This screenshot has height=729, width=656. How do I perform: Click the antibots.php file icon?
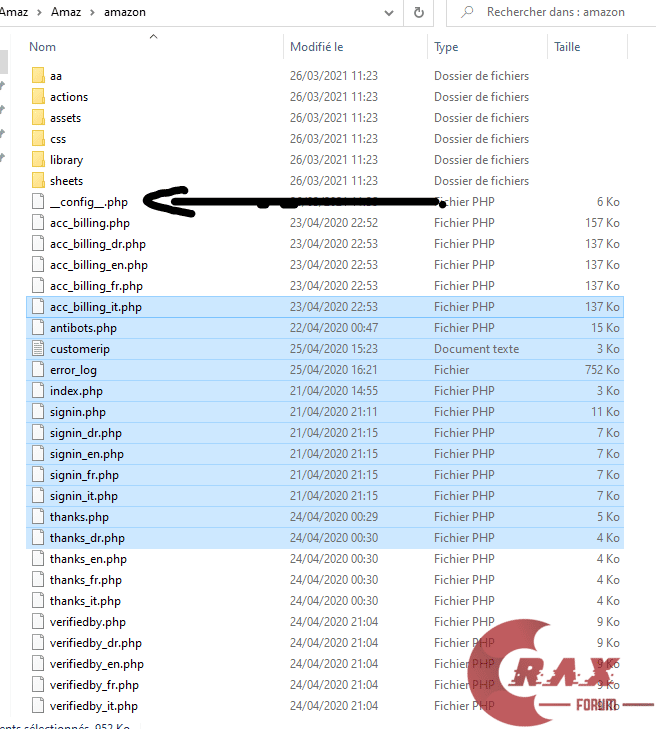(38, 327)
